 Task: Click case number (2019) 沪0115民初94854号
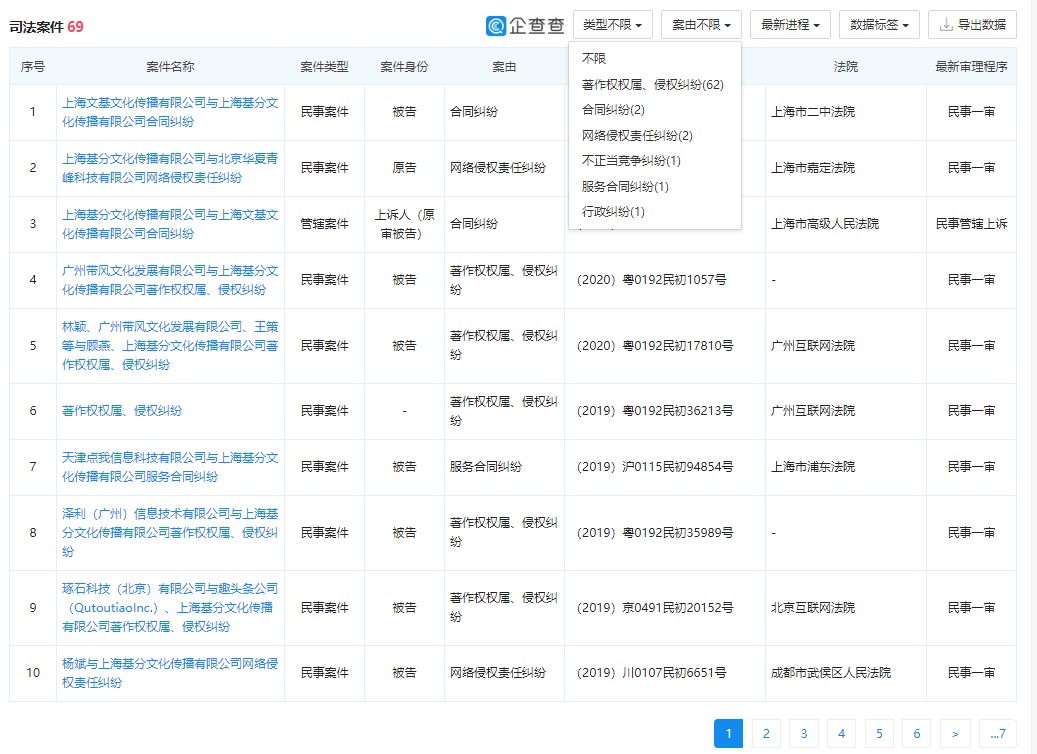tap(655, 467)
